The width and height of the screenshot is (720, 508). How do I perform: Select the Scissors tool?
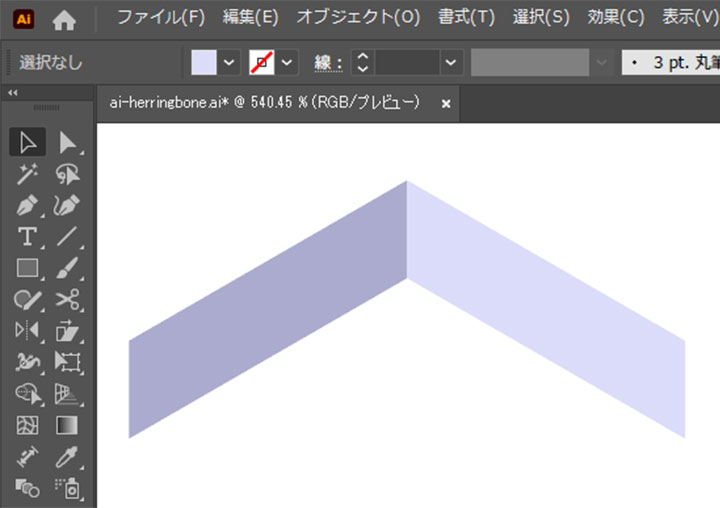point(68,298)
